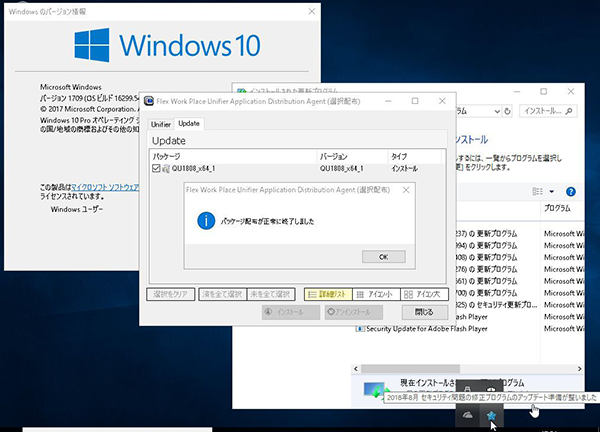Close the message dialog with its X
Screen dimensions: 600x432
[x=406, y=190]
